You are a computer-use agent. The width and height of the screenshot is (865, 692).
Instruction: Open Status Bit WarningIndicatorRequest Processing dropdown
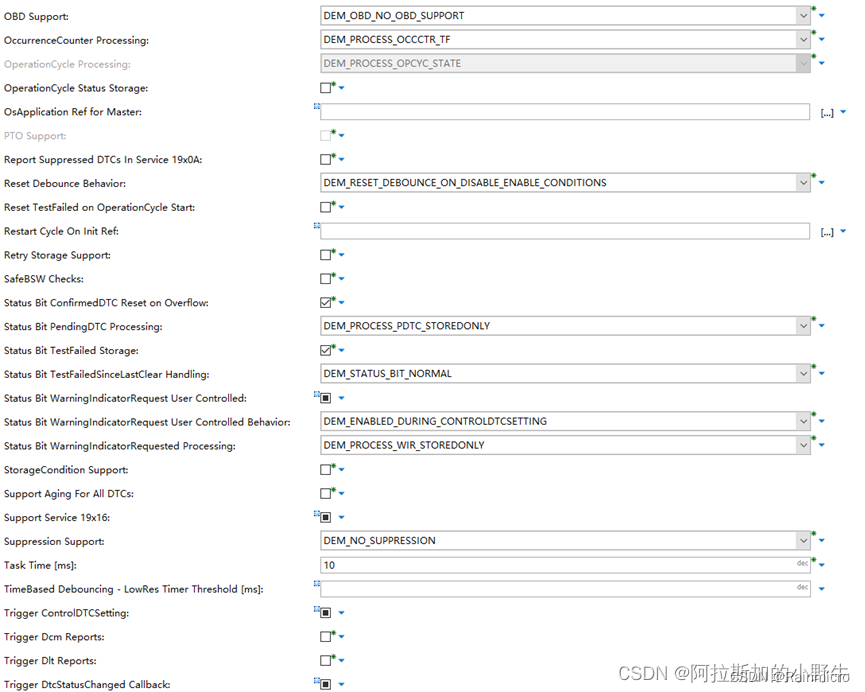pyautogui.click(x=805, y=445)
